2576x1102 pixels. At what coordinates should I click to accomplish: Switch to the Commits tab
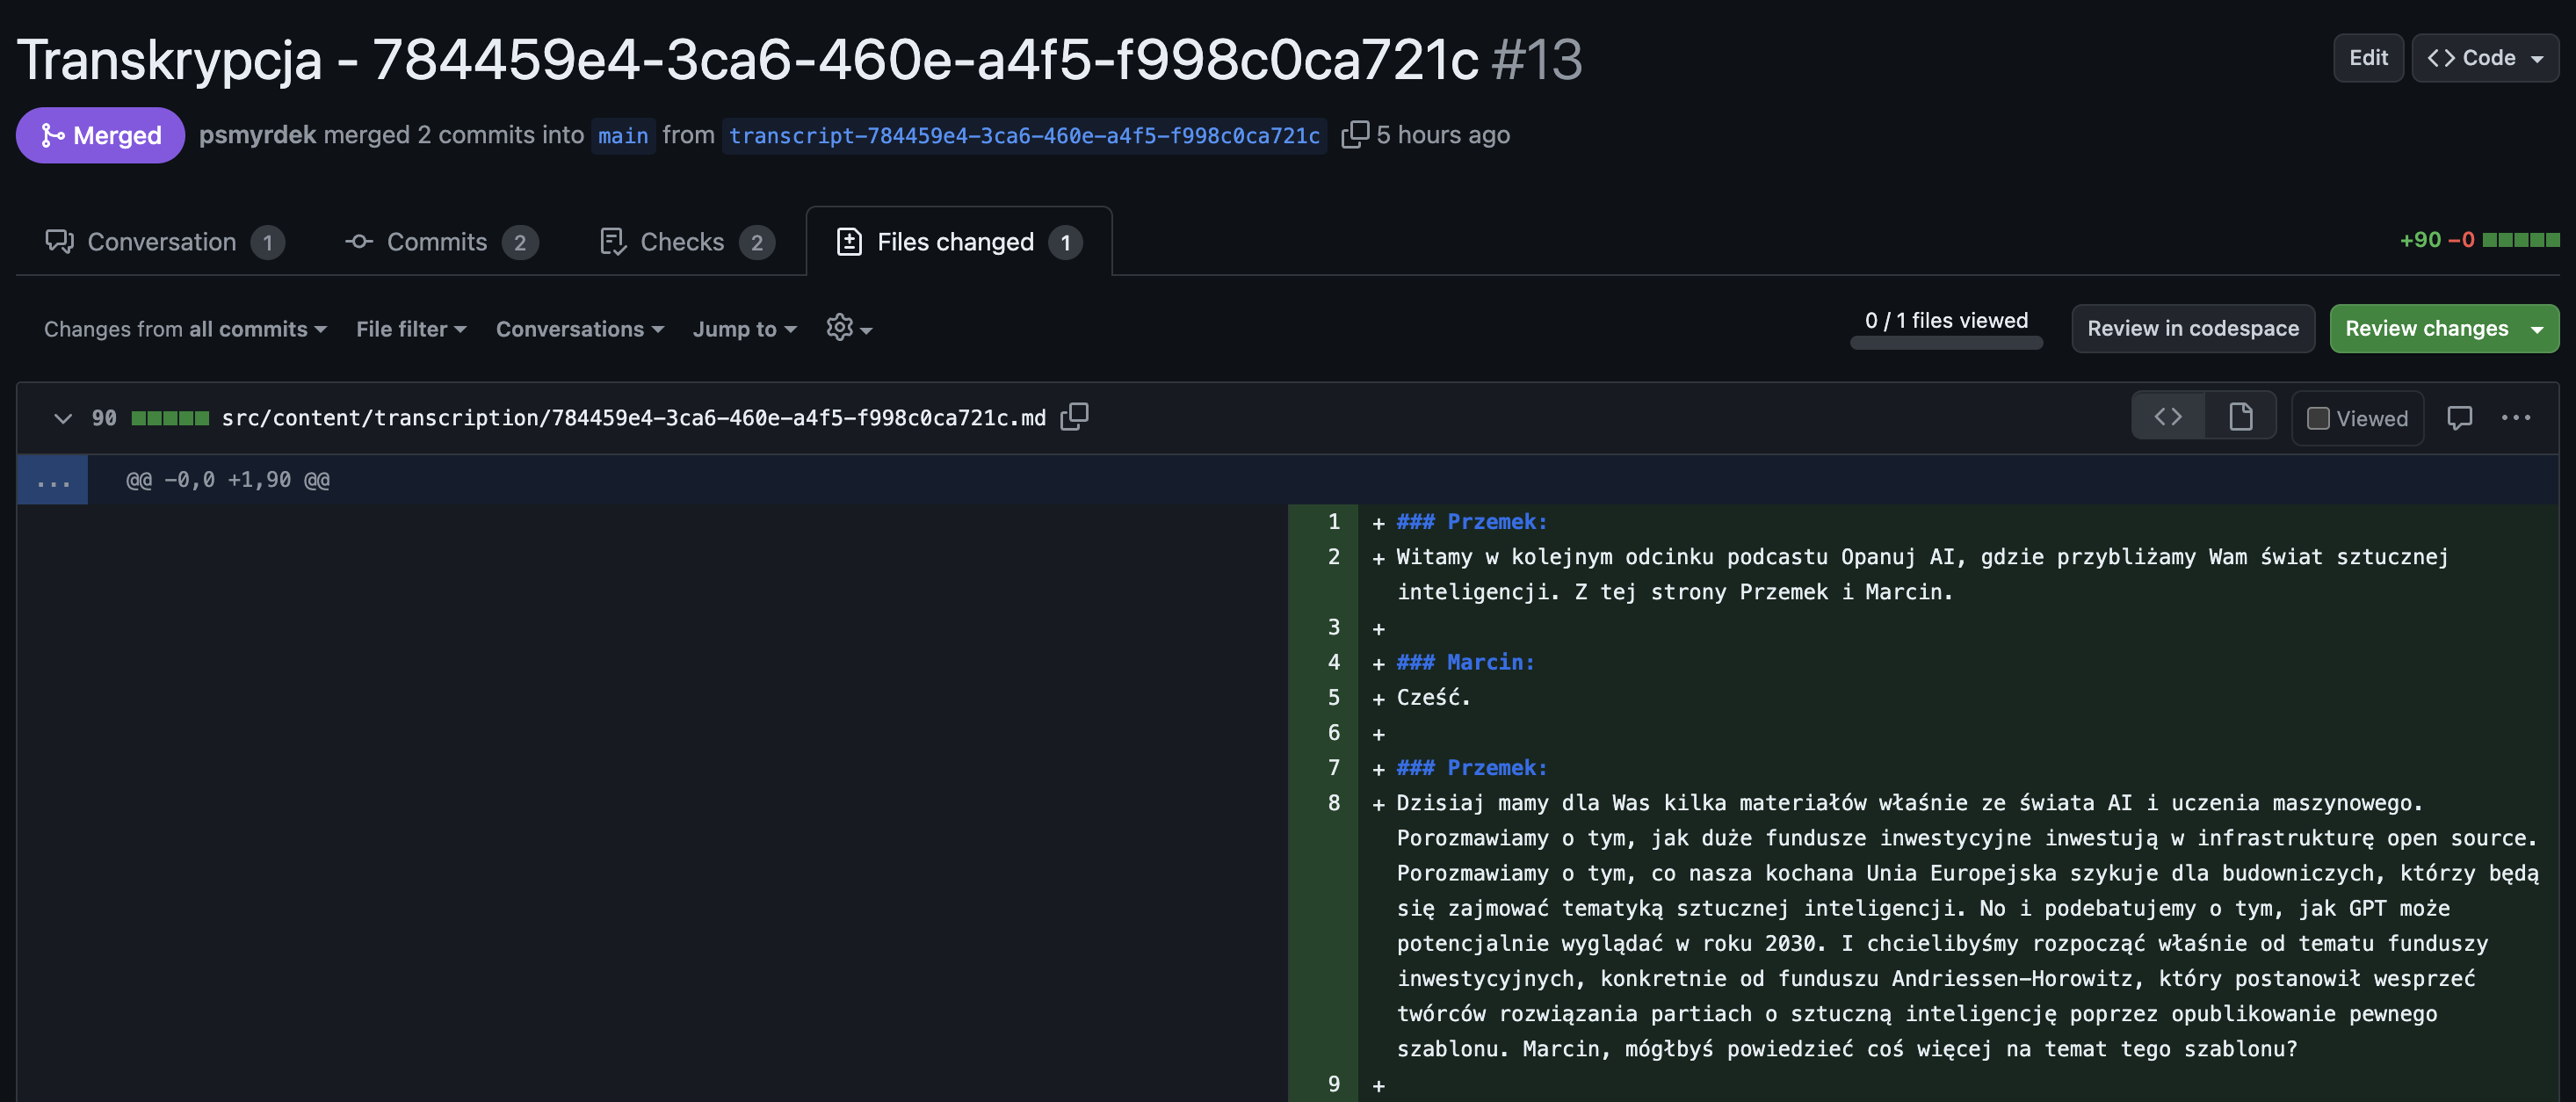click(441, 242)
